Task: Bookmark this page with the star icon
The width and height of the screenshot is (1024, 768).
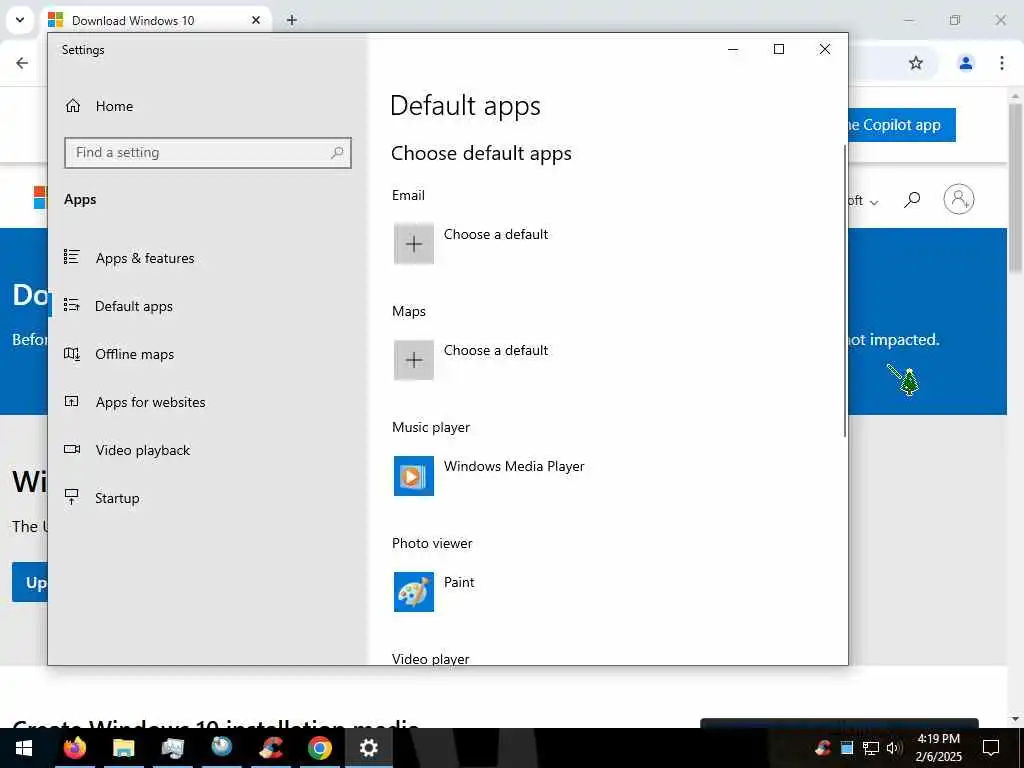Action: (x=916, y=63)
